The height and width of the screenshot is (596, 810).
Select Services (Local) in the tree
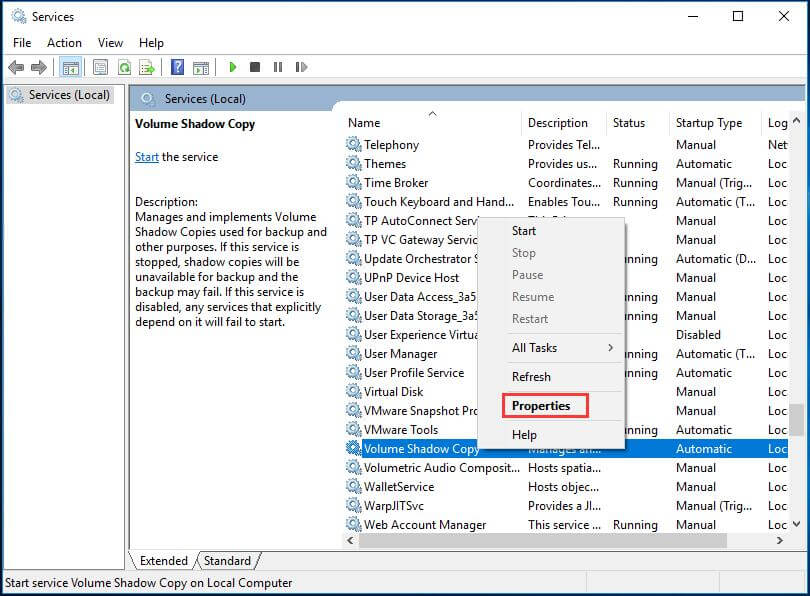(x=63, y=95)
